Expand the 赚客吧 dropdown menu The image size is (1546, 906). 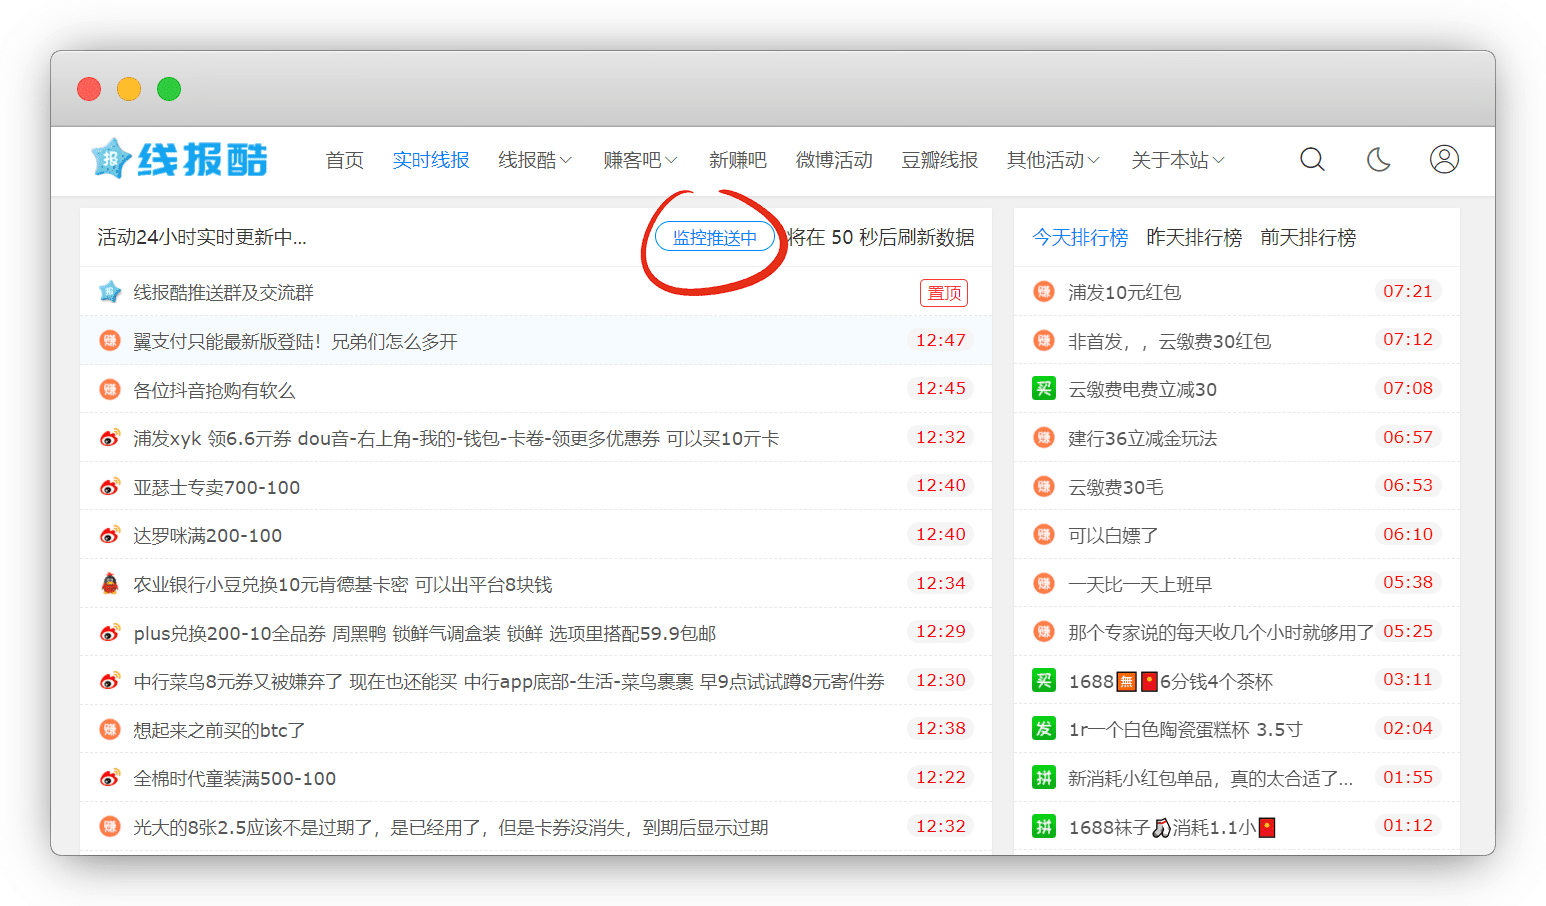[640, 160]
